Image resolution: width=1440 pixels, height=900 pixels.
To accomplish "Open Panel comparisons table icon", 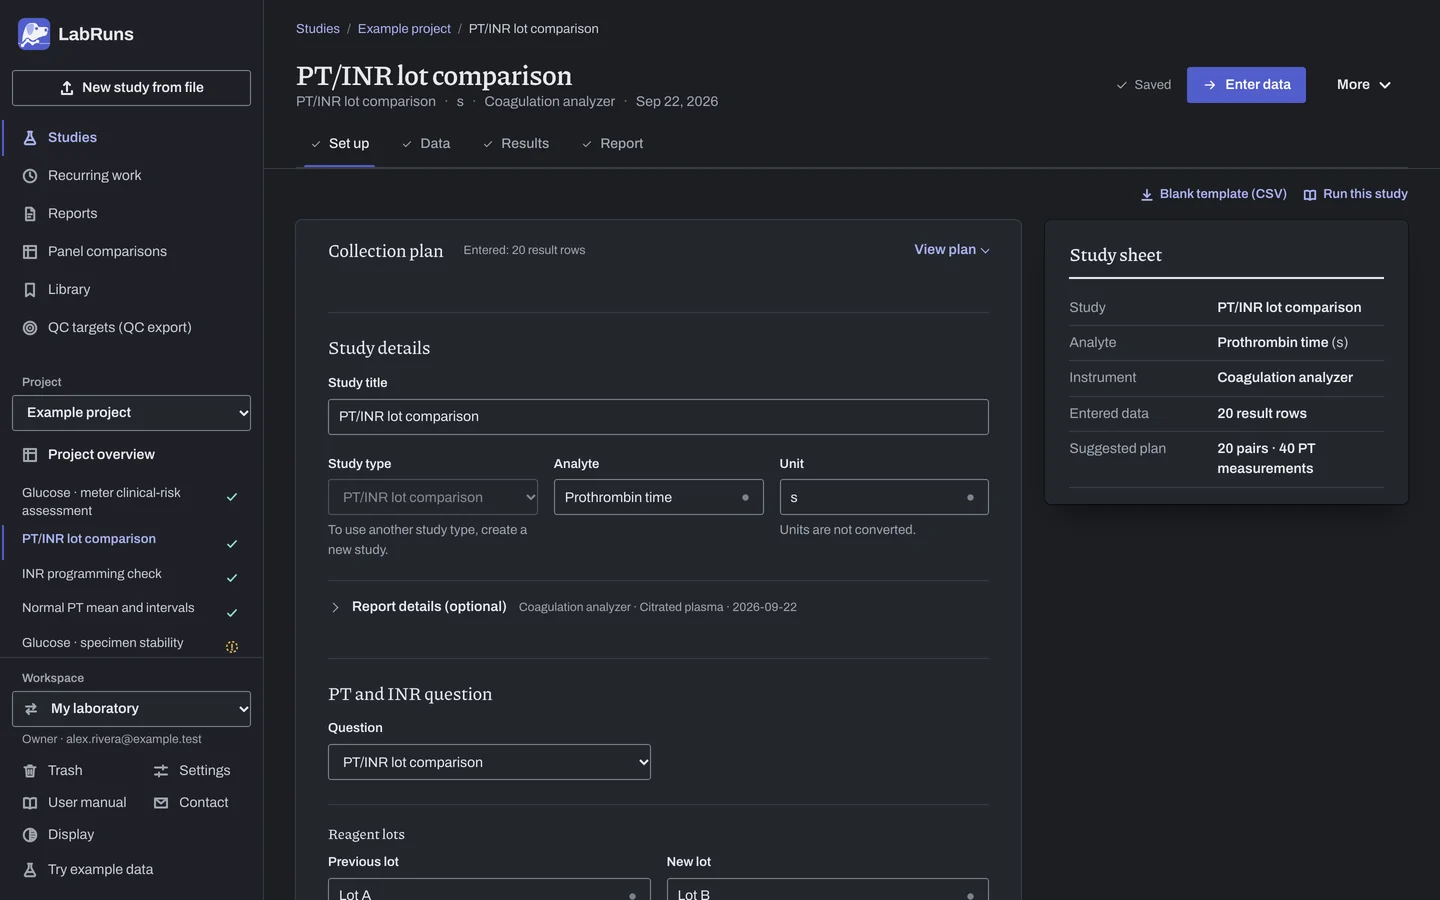I will click(x=30, y=252).
